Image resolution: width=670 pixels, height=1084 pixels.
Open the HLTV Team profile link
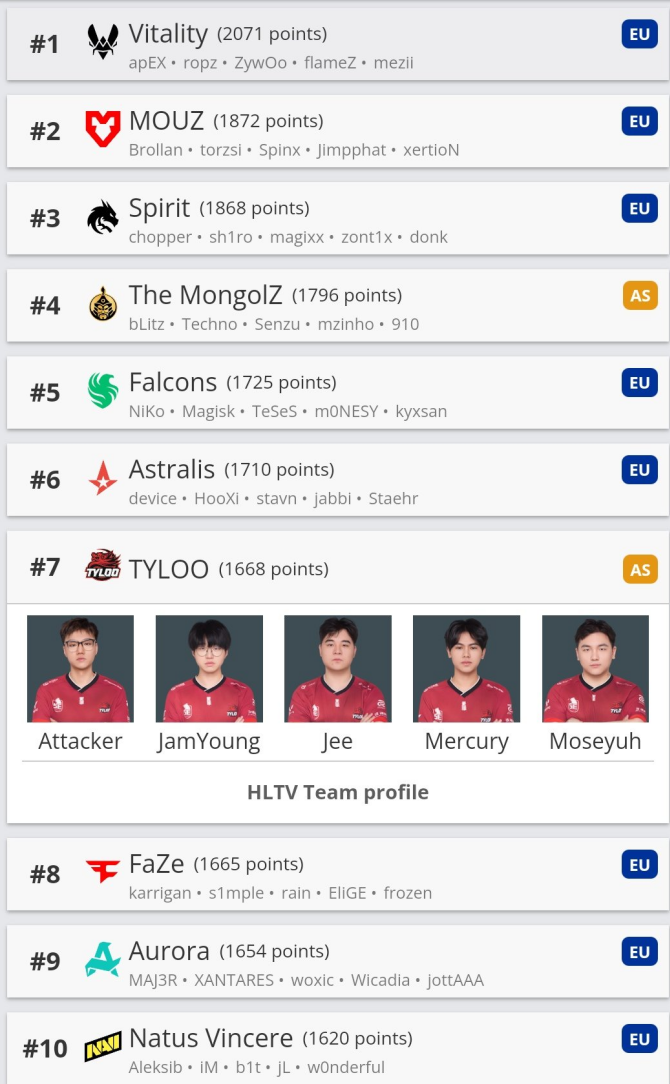tap(338, 792)
